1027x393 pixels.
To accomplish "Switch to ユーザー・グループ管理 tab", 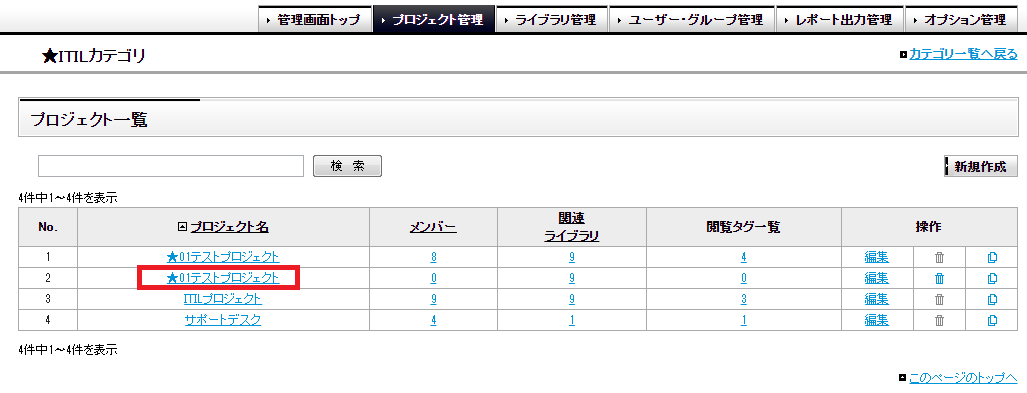I will (x=692, y=20).
